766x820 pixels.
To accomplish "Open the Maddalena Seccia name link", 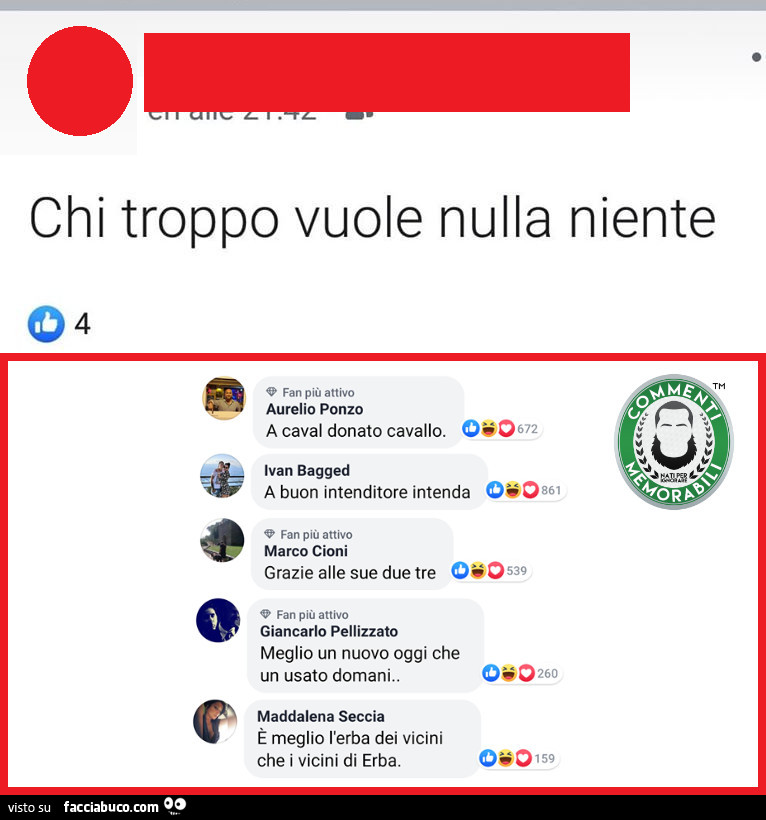I will (321, 716).
